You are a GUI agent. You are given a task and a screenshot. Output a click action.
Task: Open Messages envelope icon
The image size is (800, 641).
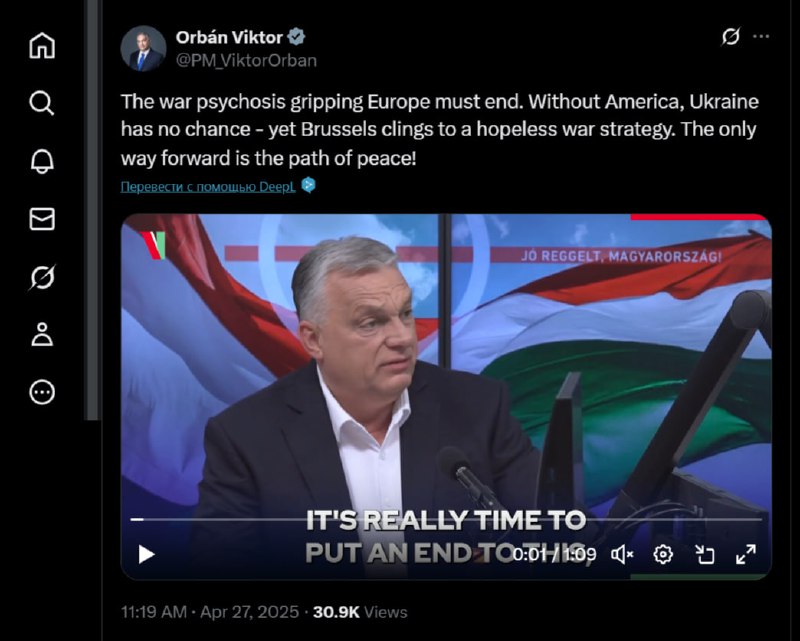pyautogui.click(x=42, y=219)
